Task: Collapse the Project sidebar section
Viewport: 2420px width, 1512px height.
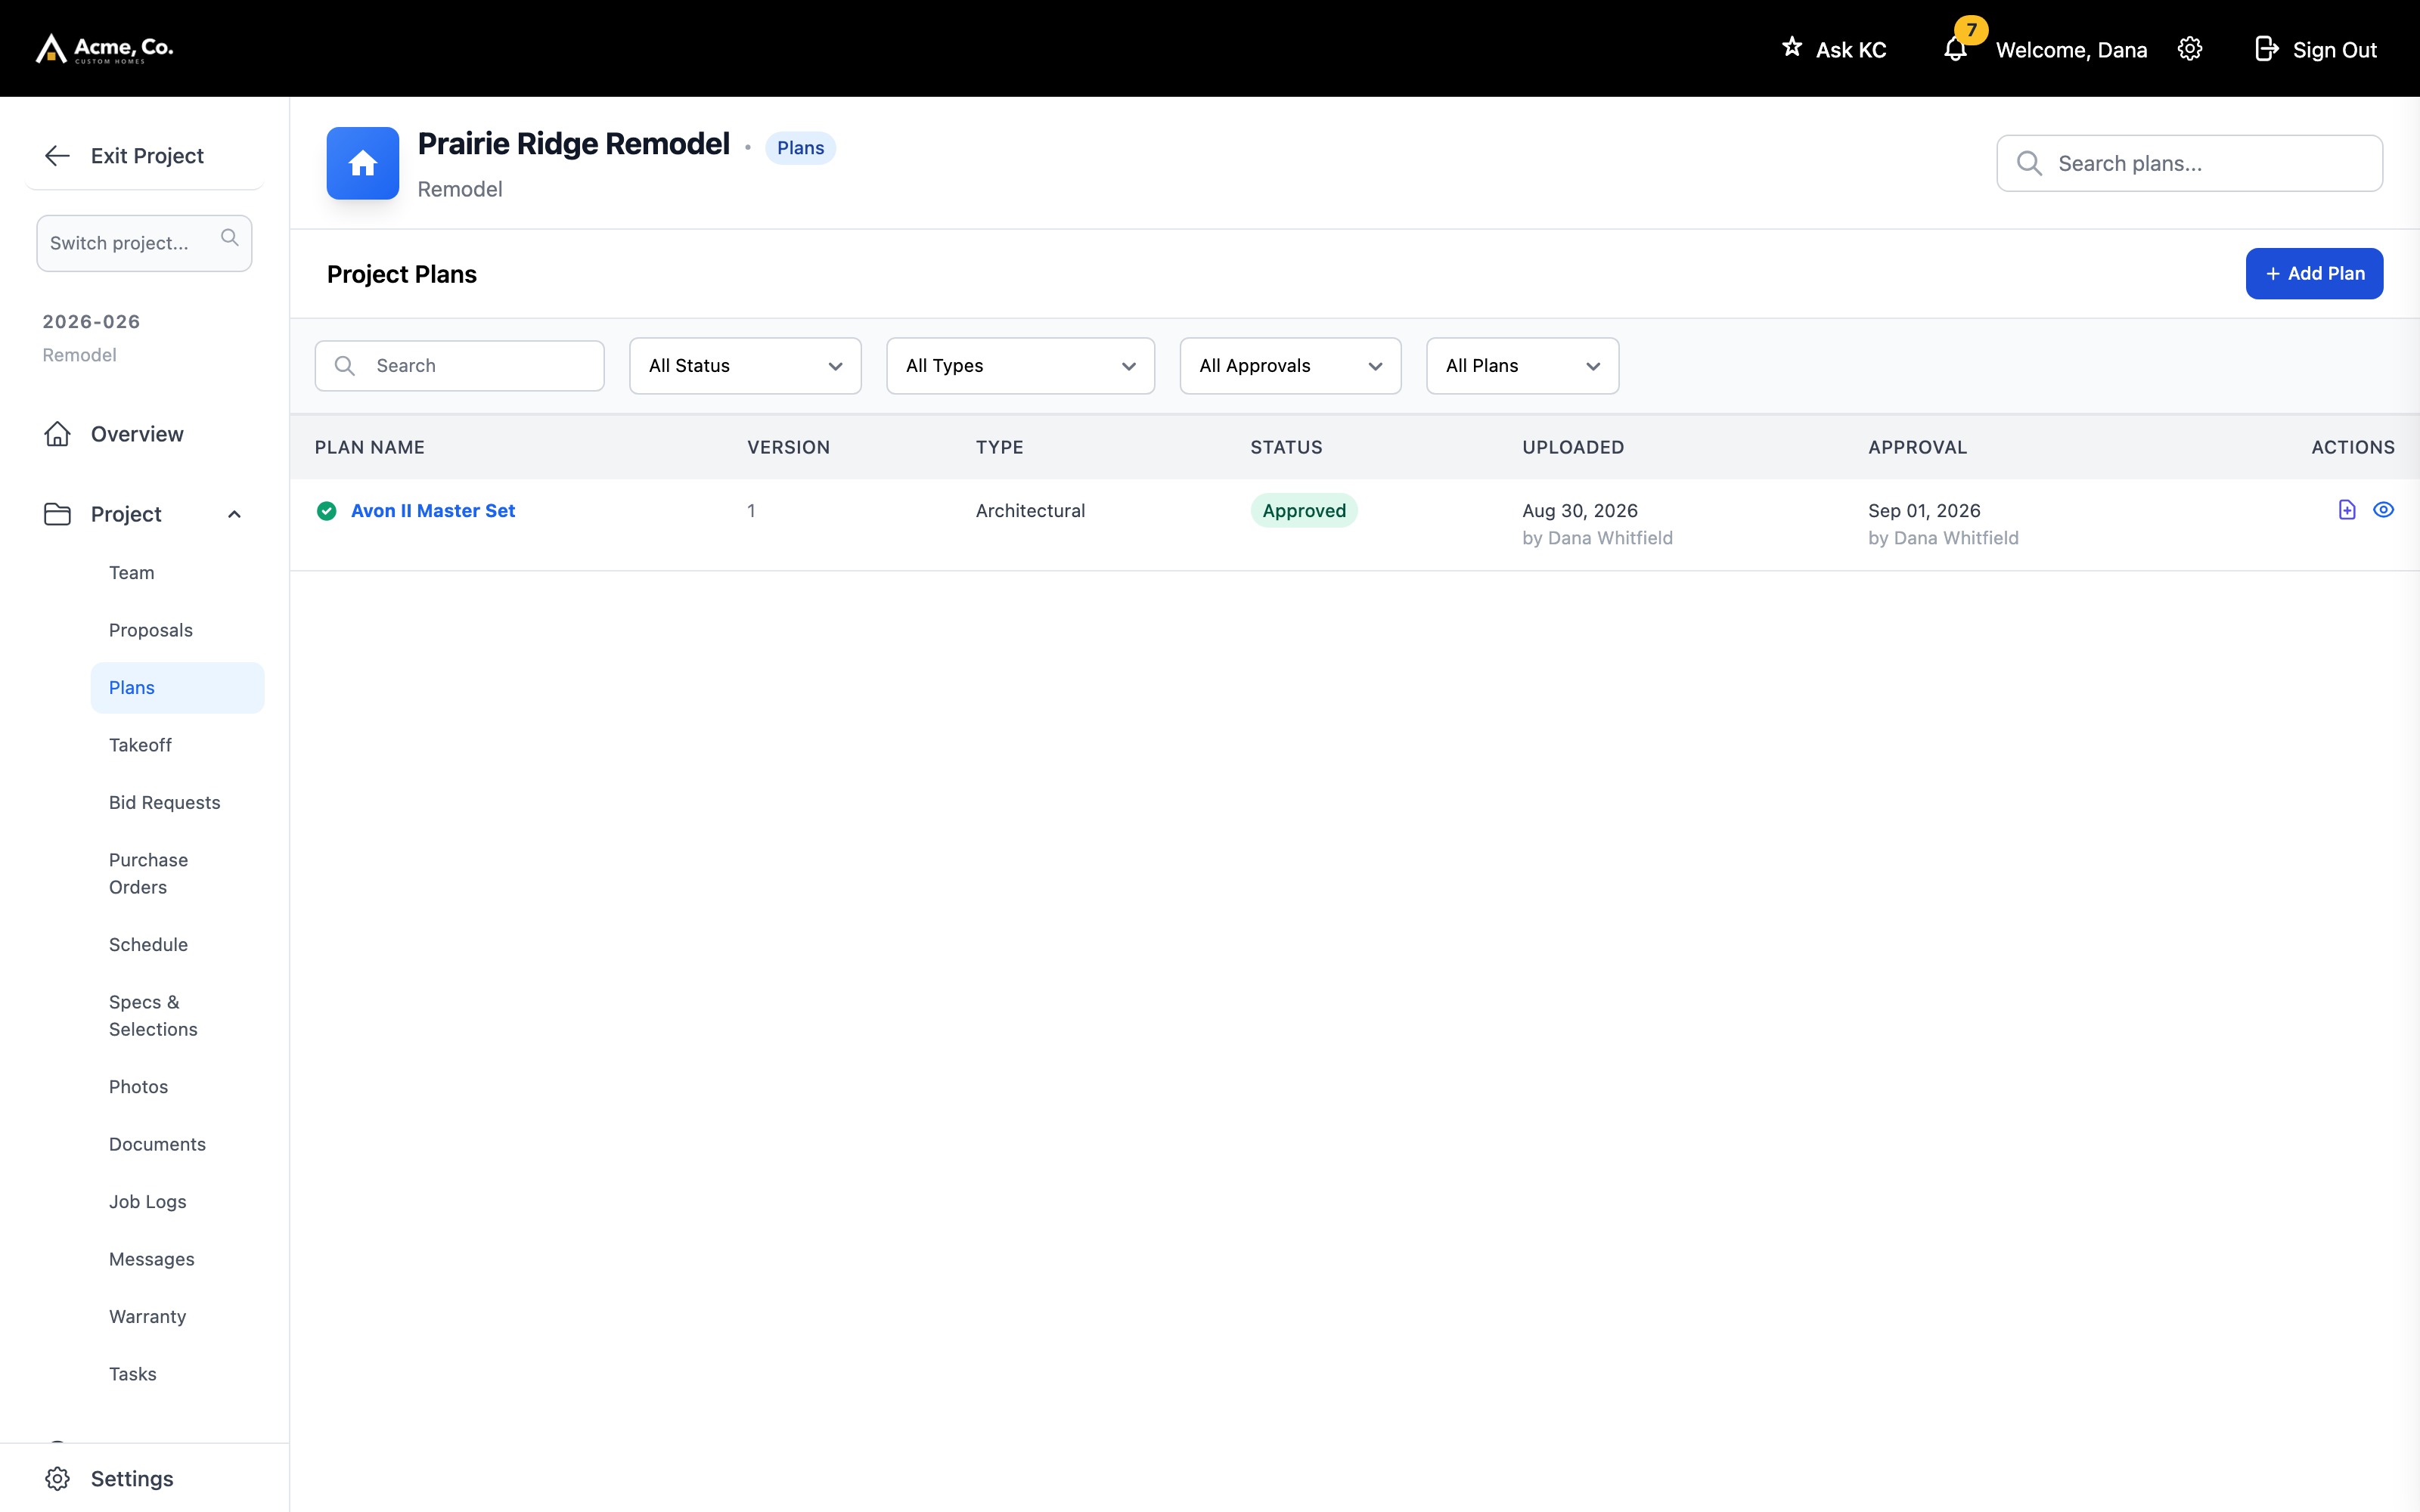Action: pyautogui.click(x=234, y=514)
